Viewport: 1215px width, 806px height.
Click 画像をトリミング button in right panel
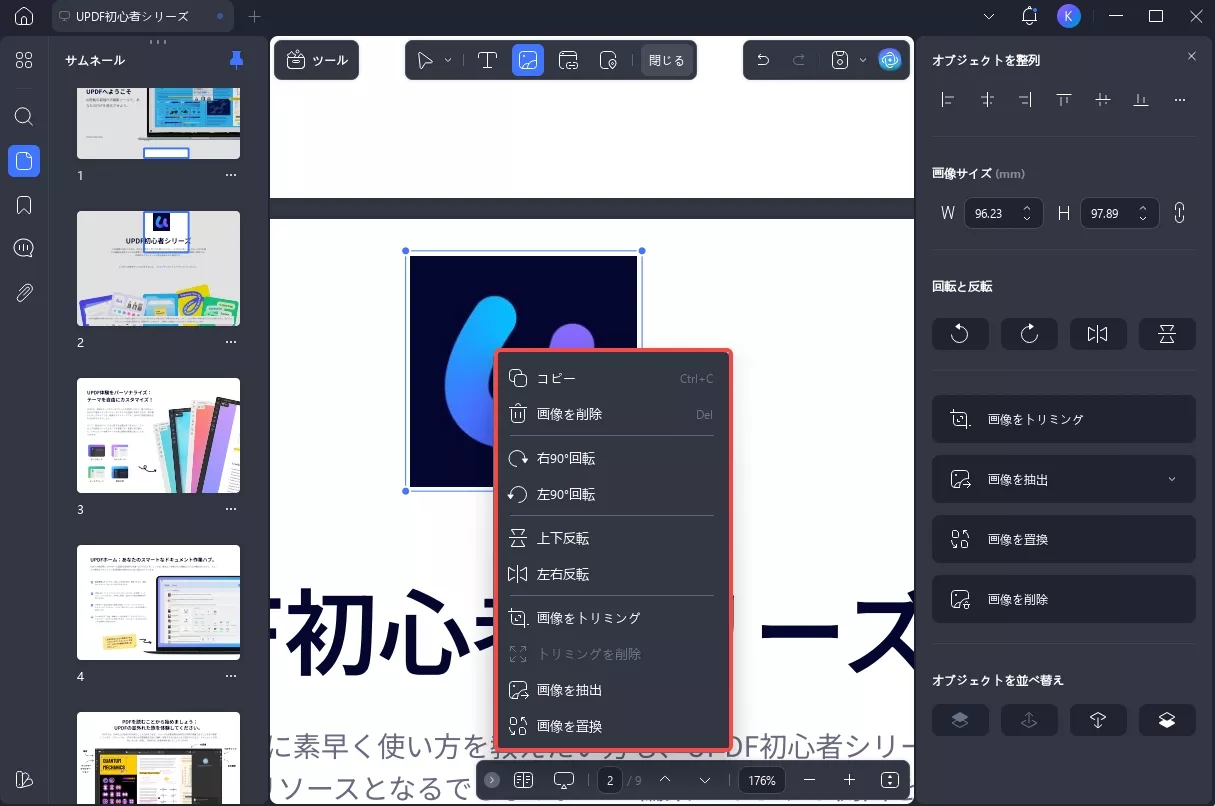[x=1064, y=419]
